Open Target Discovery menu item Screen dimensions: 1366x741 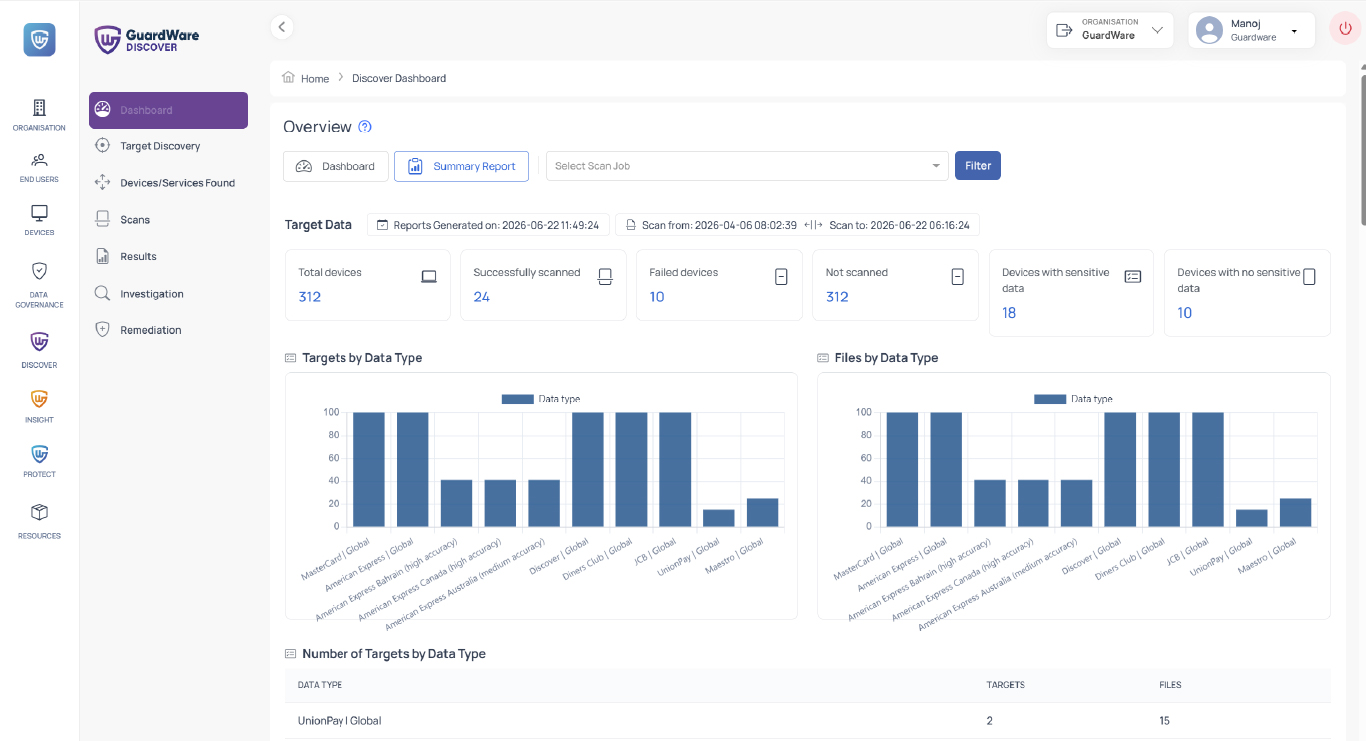(160, 146)
